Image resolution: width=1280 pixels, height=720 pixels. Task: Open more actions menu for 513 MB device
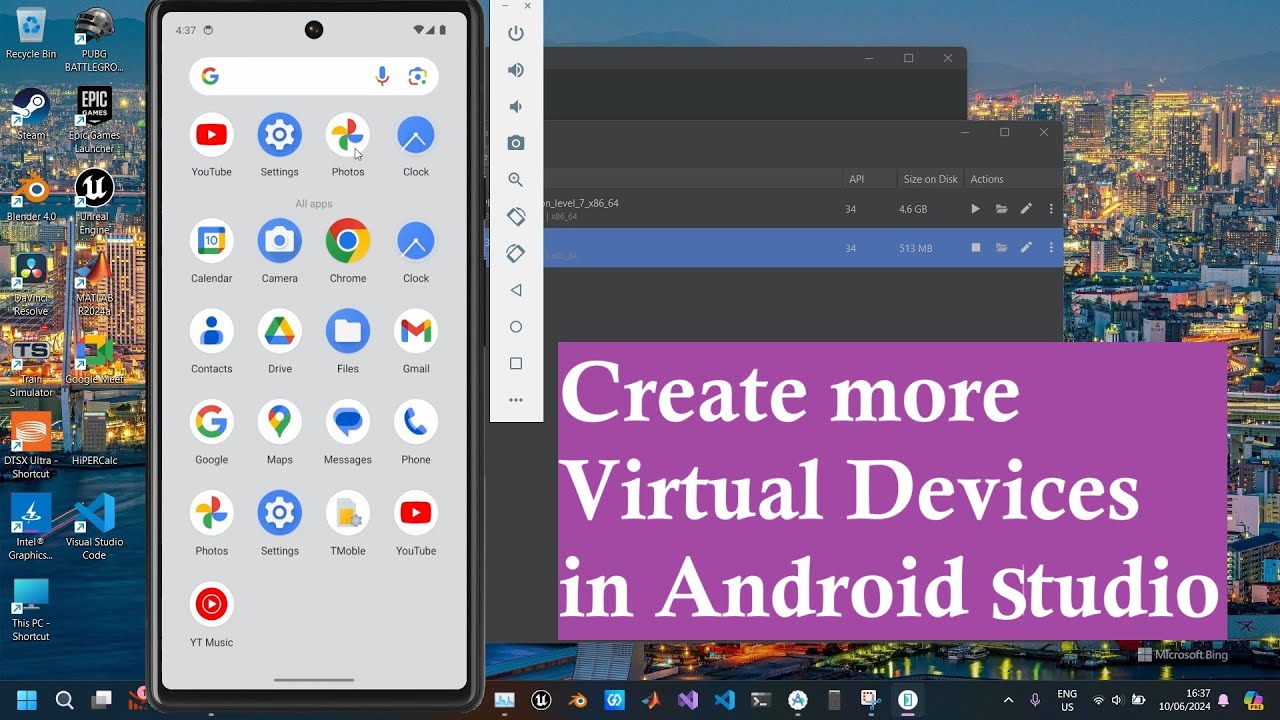pyautogui.click(x=1051, y=247)
